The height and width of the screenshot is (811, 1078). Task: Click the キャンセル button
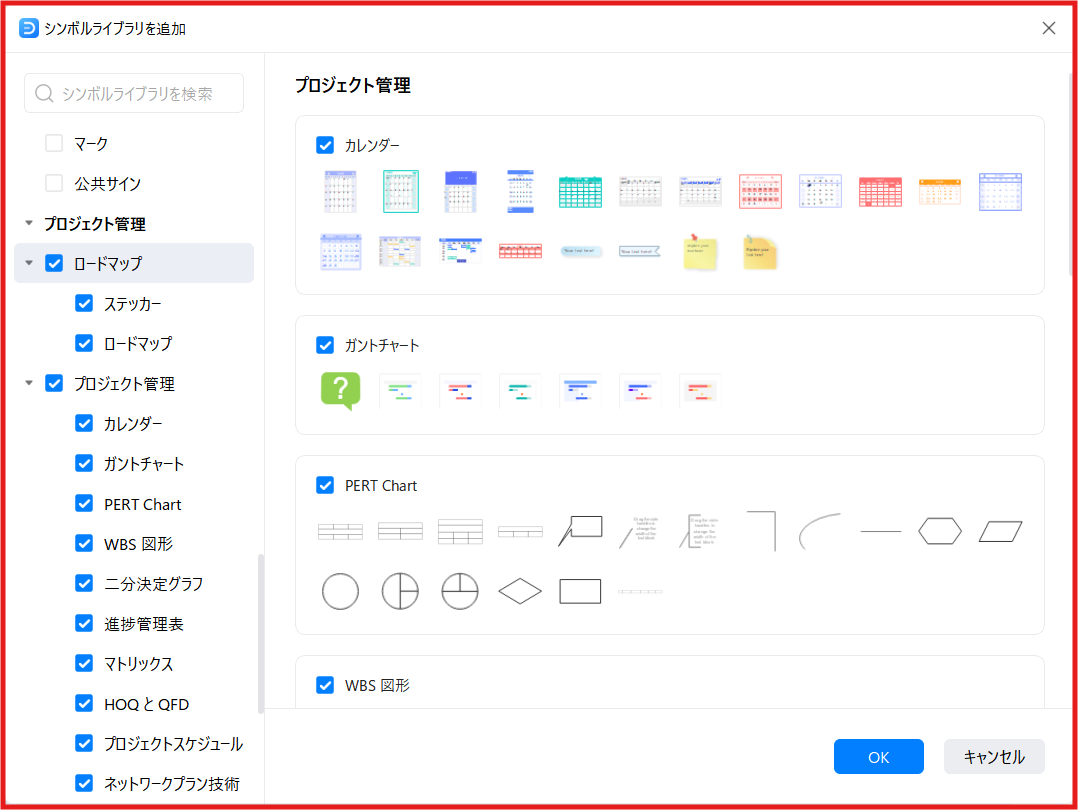pos(994,757)
